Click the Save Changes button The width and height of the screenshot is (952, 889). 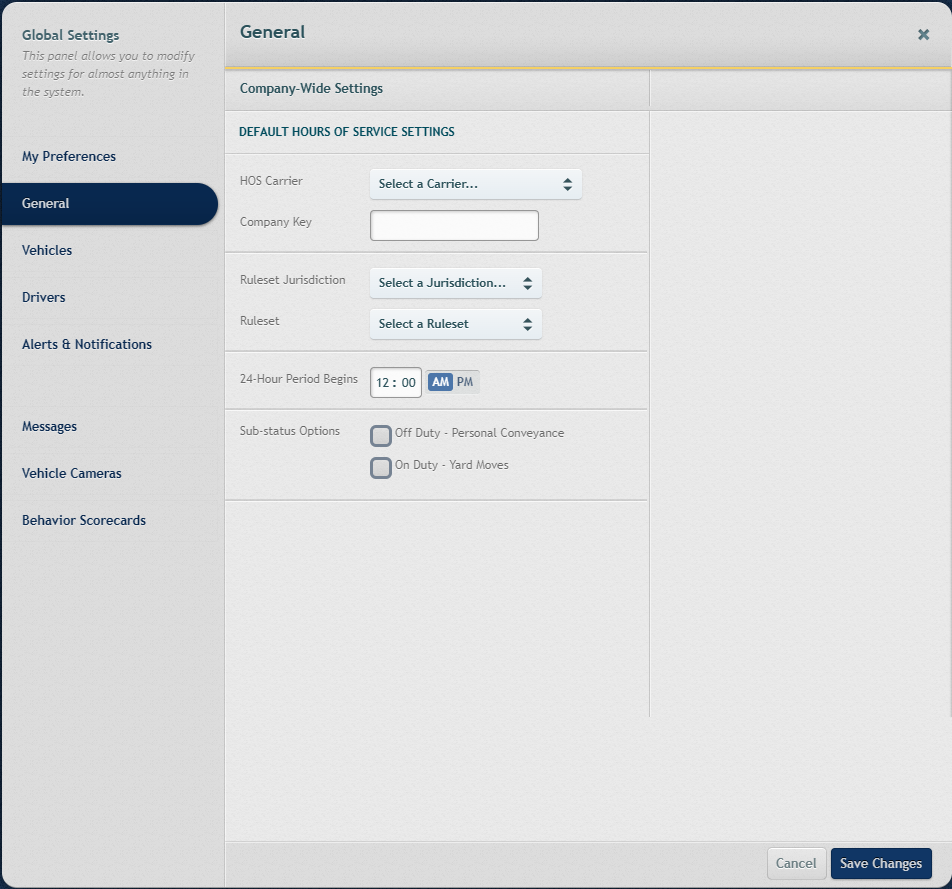881,863
